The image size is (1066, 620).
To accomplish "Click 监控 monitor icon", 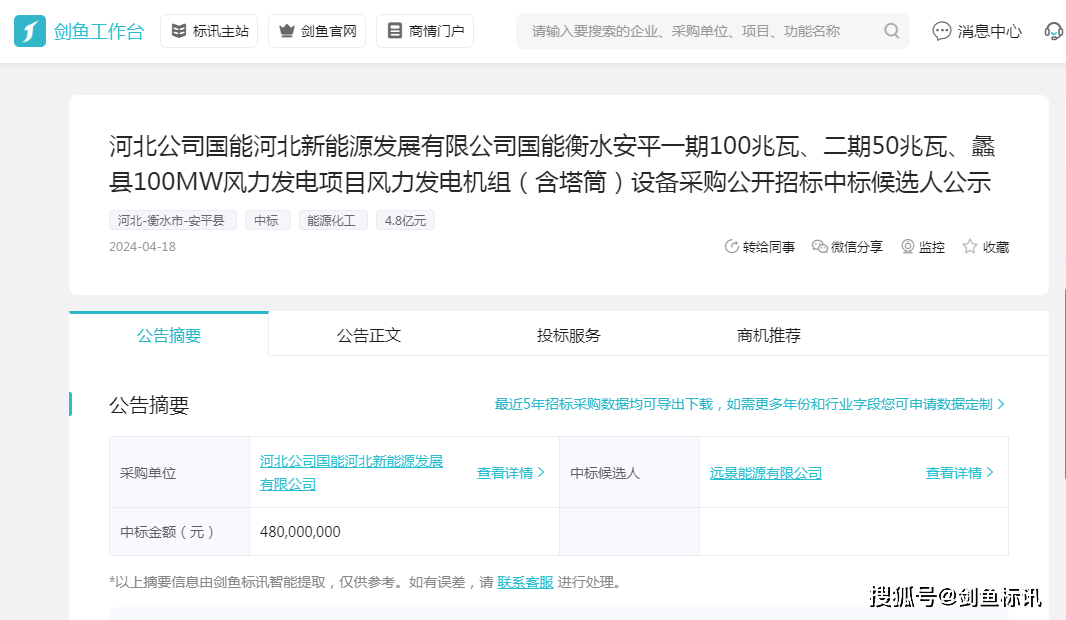I will tap(908, 247).
